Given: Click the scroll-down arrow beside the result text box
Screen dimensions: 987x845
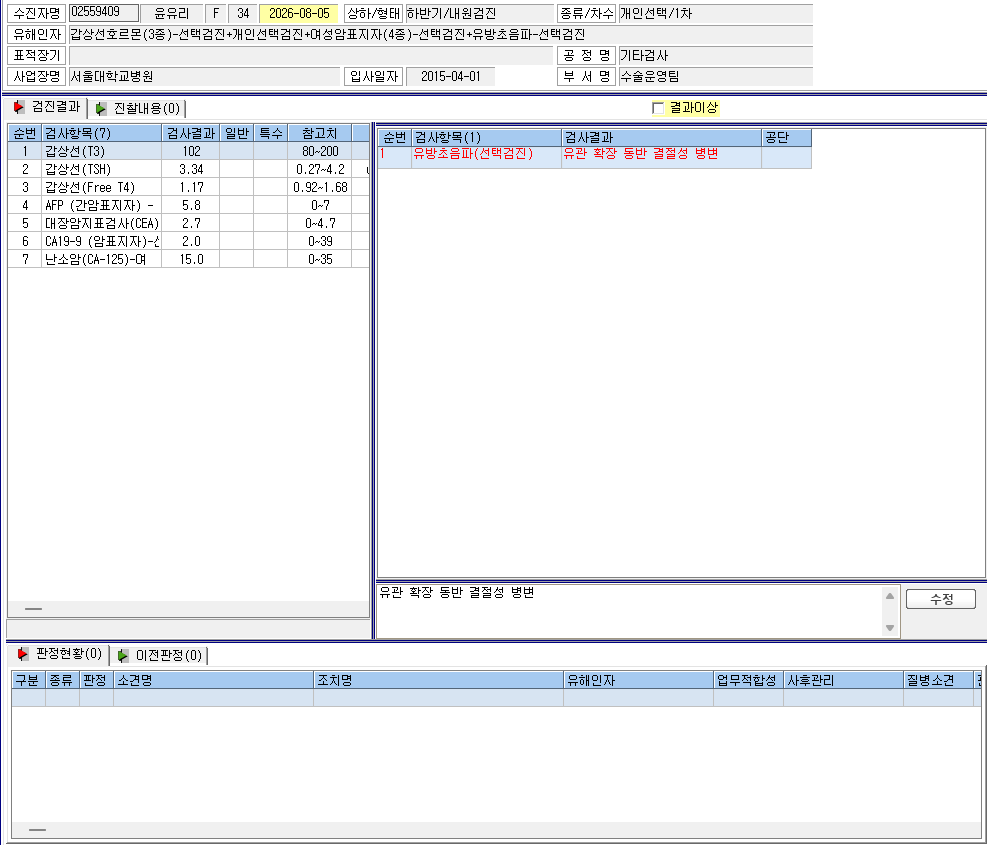Looking at the screenshot, I should 889,628.
